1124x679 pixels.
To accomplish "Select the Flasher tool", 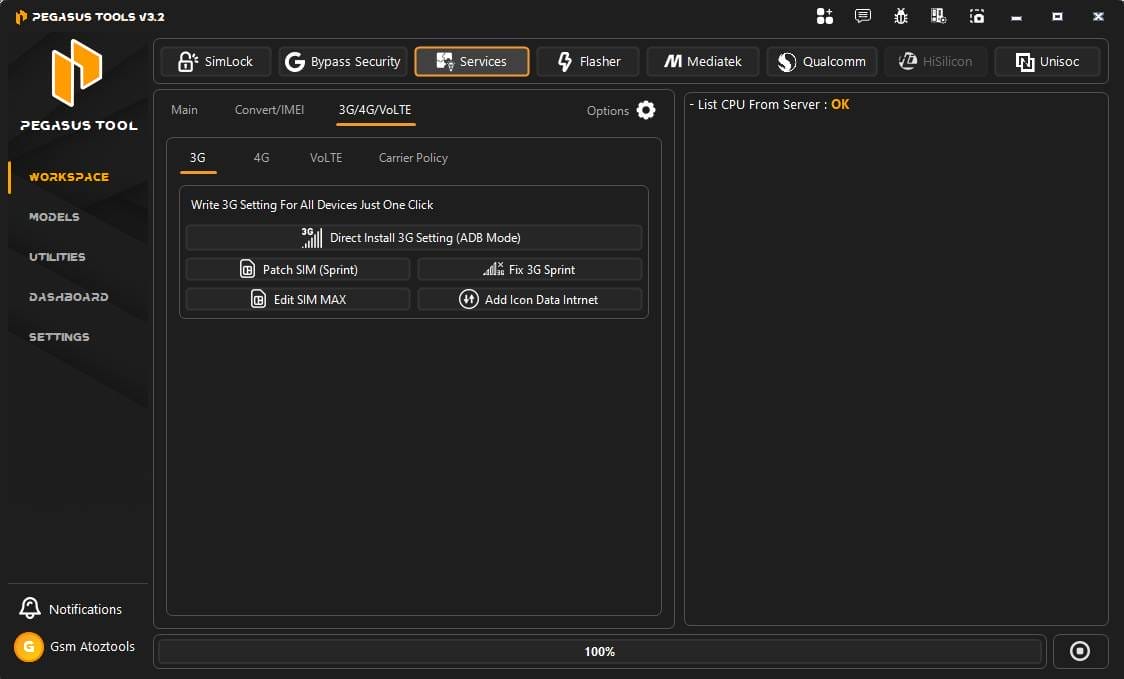I will tap(588, 61).
